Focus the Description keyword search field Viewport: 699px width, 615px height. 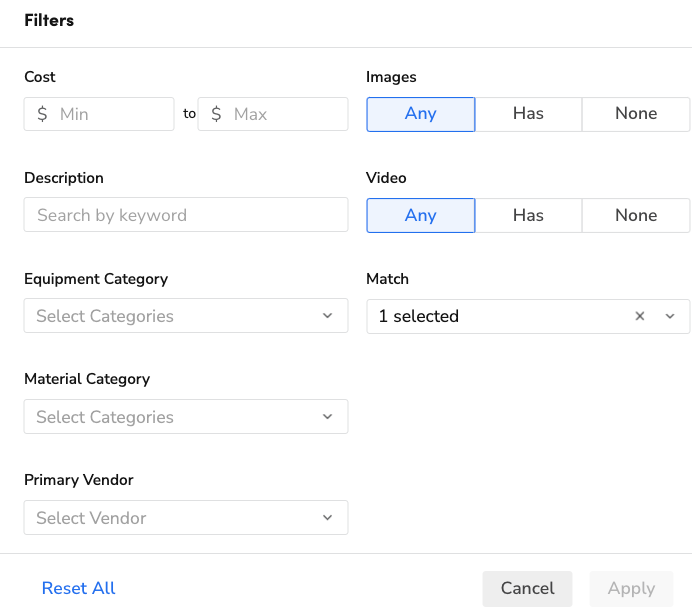[186, 215]
